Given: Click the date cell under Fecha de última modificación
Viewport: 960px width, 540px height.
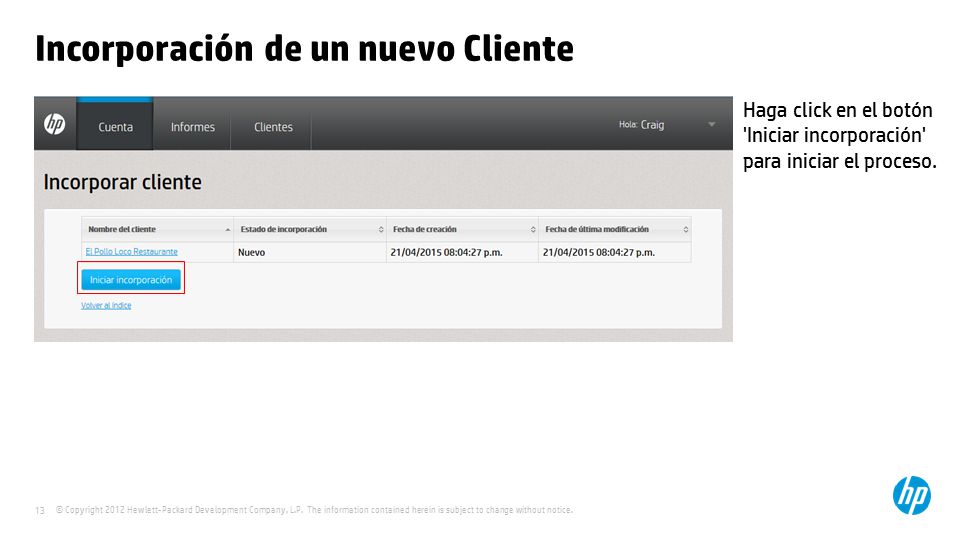Looking at the screenshot, I should point(615,252).
